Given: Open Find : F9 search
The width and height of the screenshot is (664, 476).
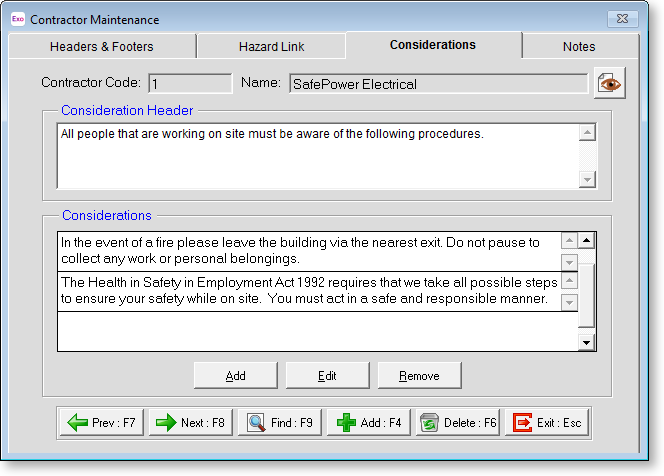Looking at the screenshot, I should tap(279, 422).
